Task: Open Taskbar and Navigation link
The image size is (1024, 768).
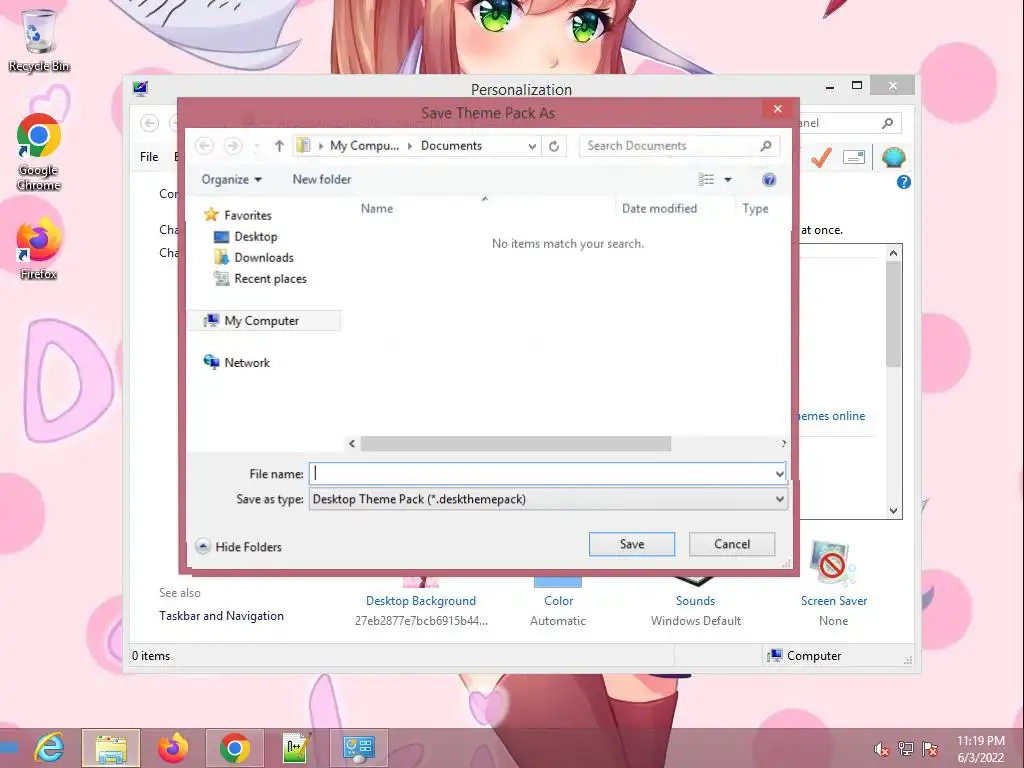Action: [x=221, y=616]
